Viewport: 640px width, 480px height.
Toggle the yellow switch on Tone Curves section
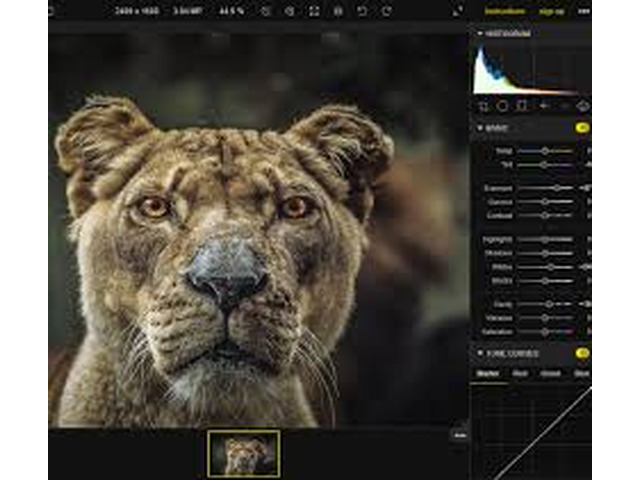click(582, 353)
